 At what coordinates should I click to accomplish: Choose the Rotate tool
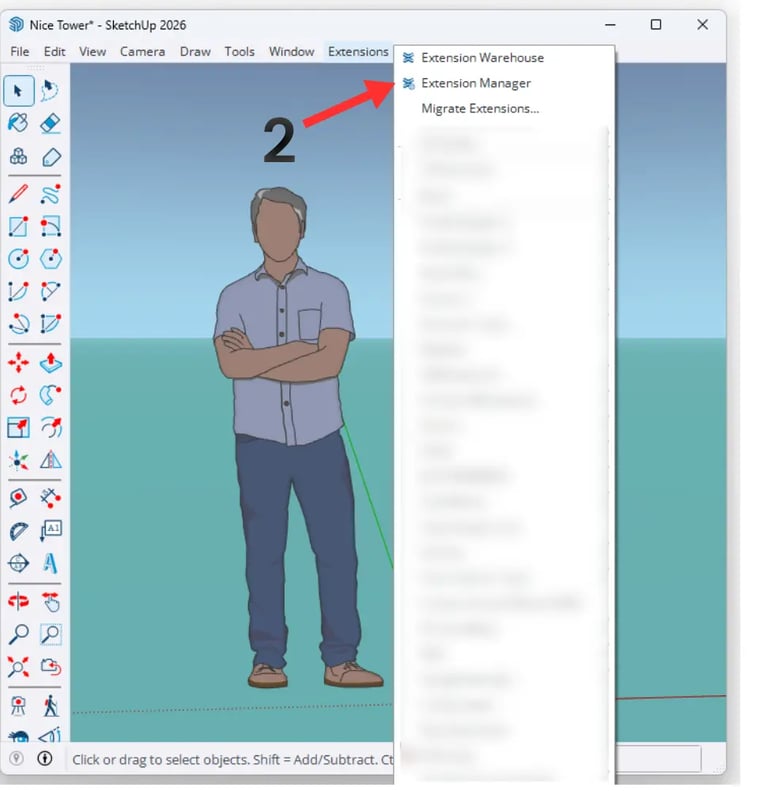pyautogui.click(x=19, y=395)
